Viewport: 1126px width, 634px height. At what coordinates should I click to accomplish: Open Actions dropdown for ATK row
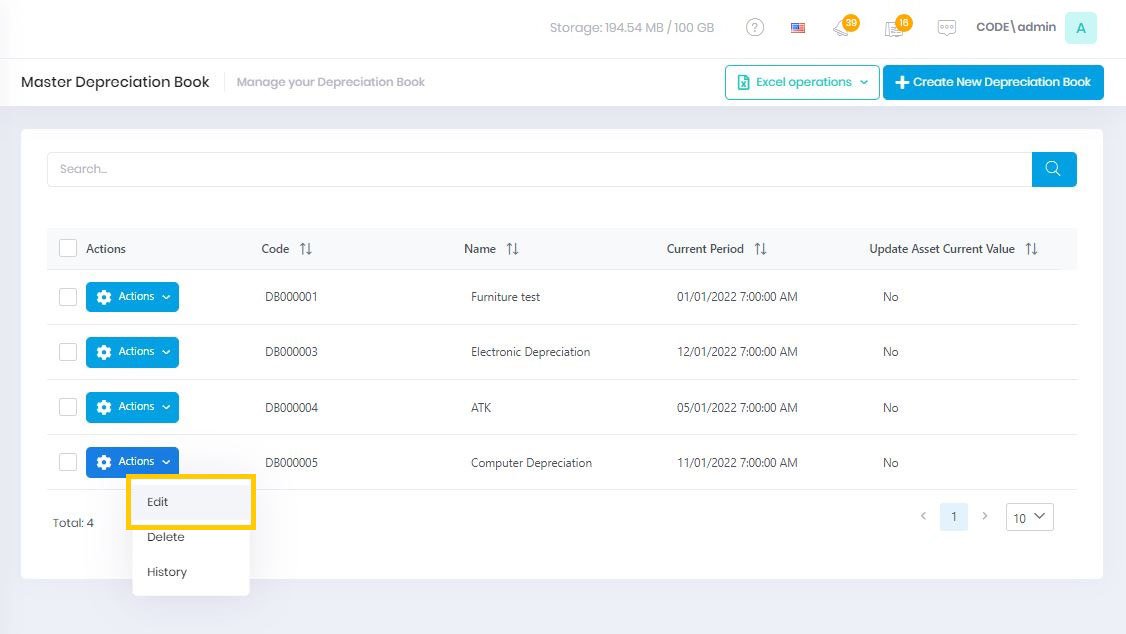pos(132,407)
